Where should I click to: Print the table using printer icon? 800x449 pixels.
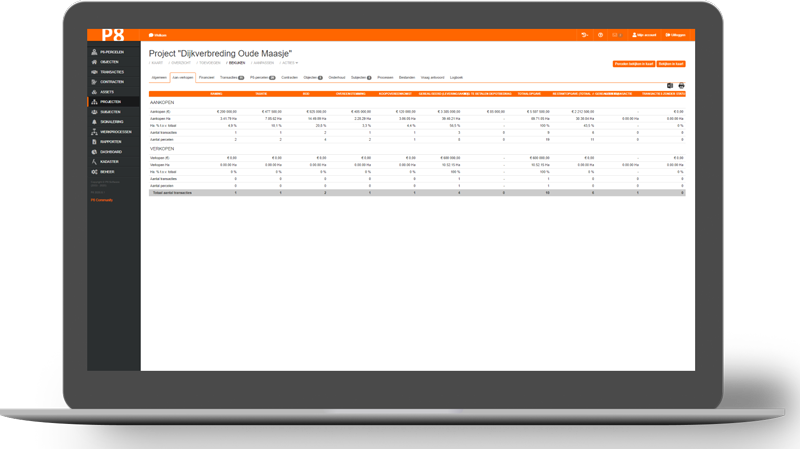(x=681, y=86)
